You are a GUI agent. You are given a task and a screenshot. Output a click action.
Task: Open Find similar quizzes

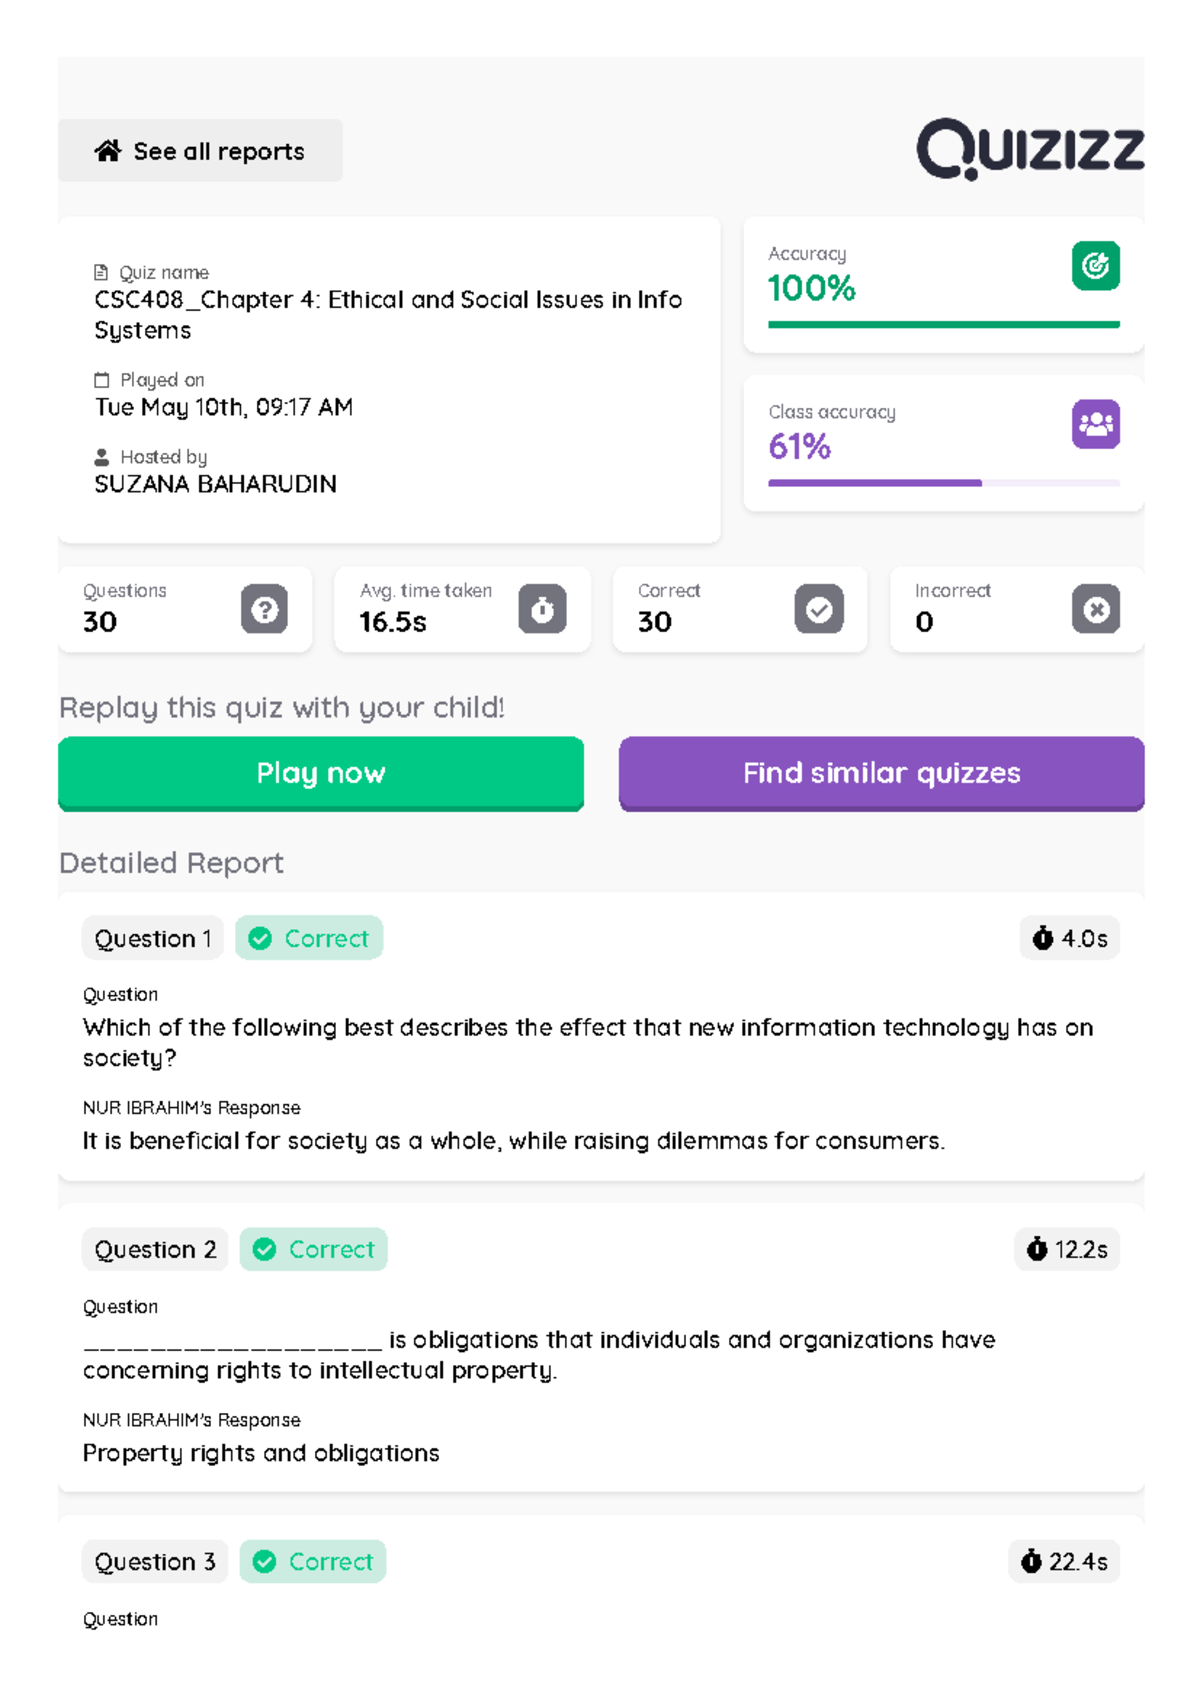point(881,773)
